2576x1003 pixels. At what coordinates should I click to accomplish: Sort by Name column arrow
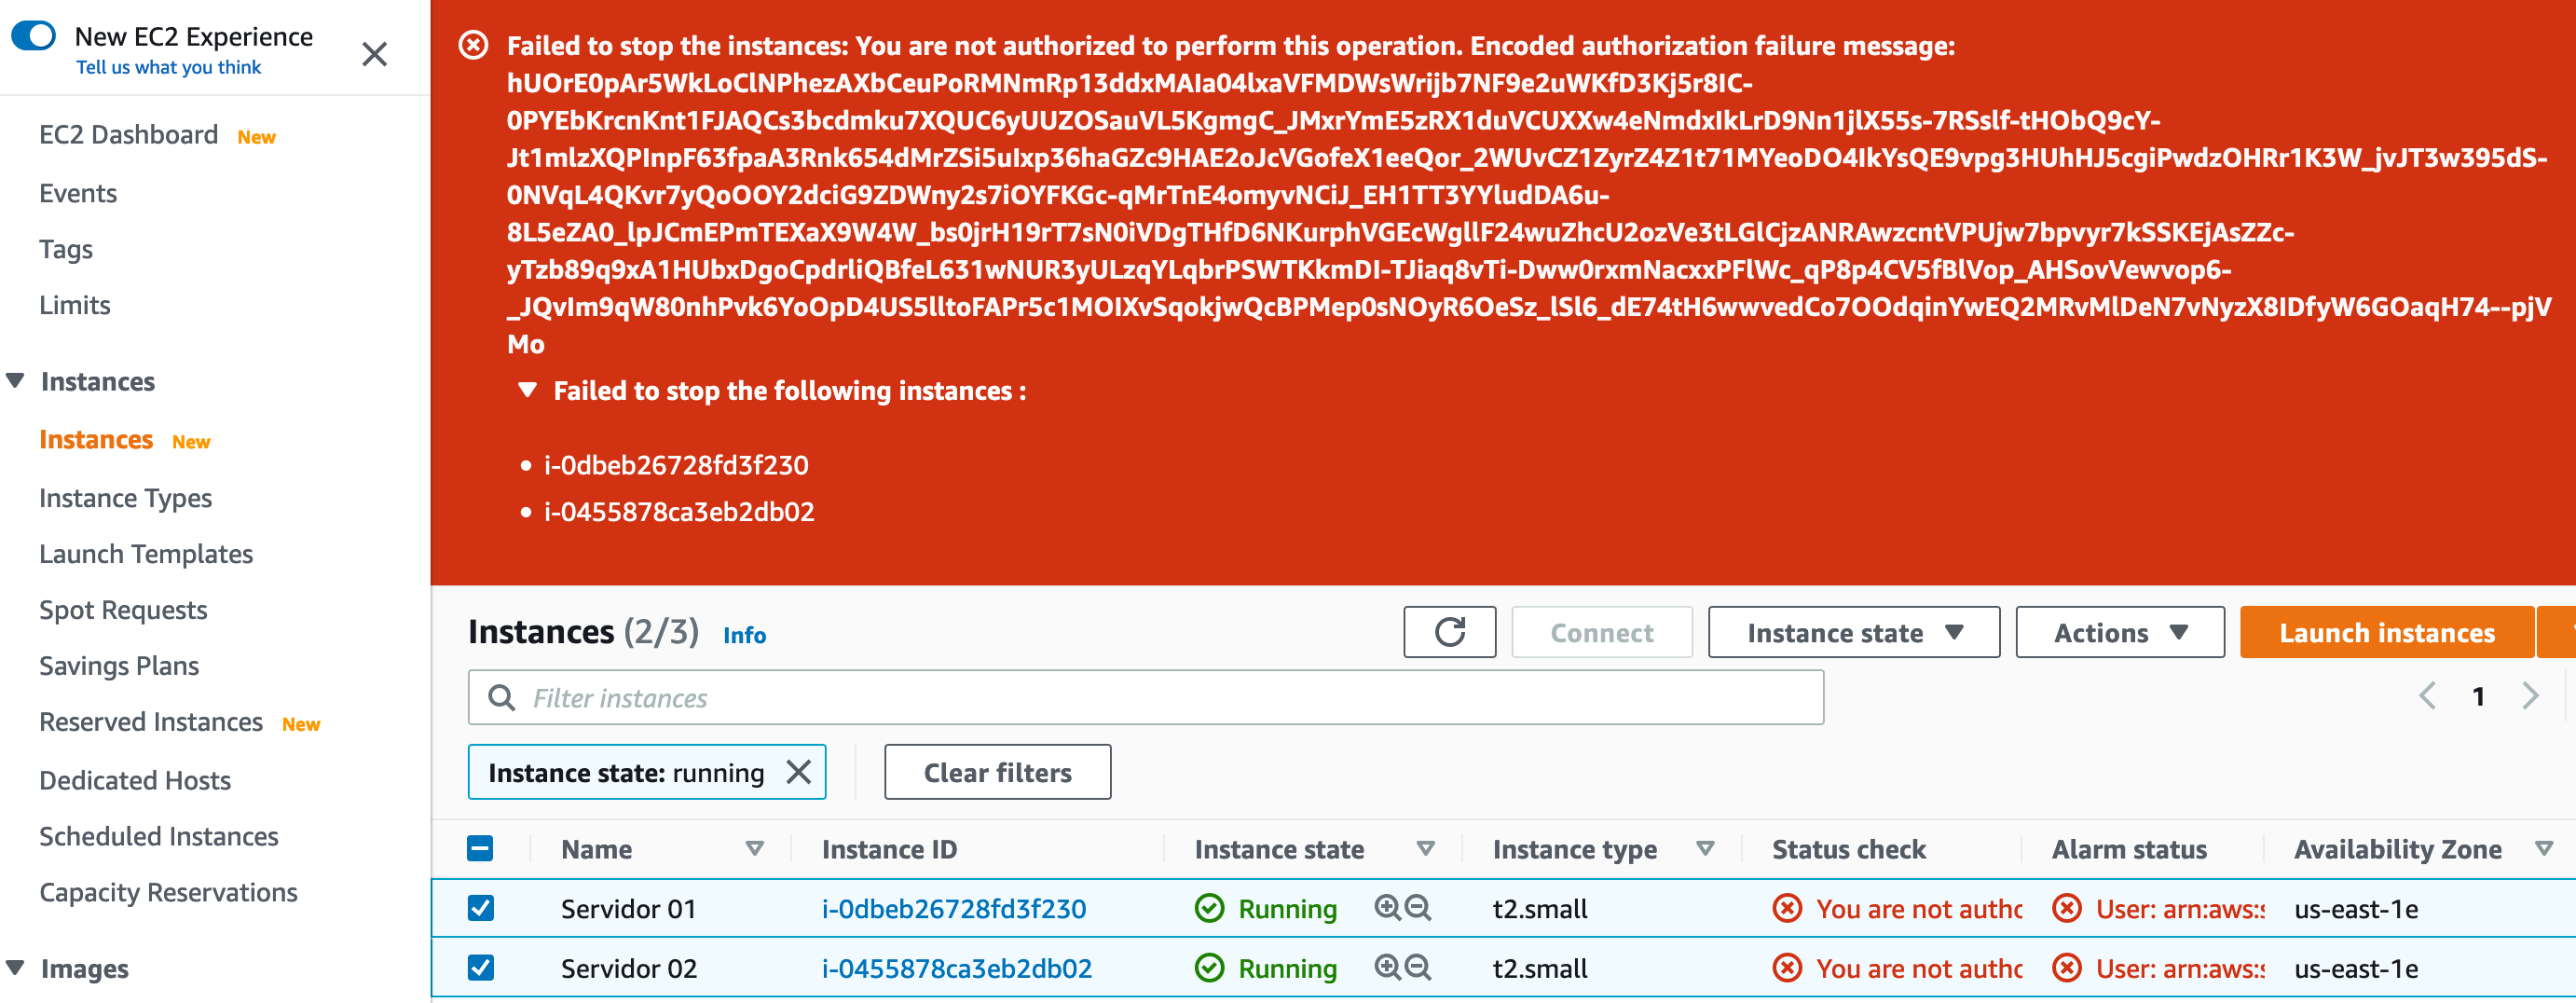755,849
